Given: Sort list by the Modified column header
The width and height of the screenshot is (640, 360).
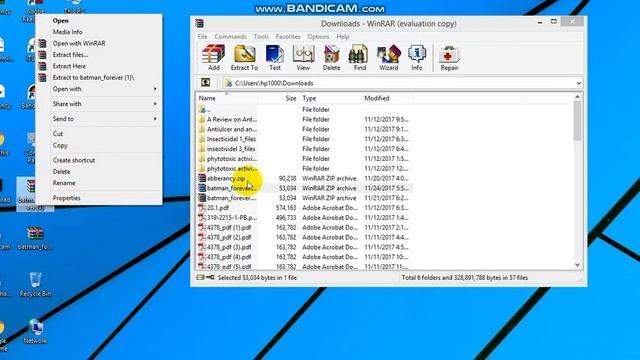Looking at the screenshot, I should 388,98.
